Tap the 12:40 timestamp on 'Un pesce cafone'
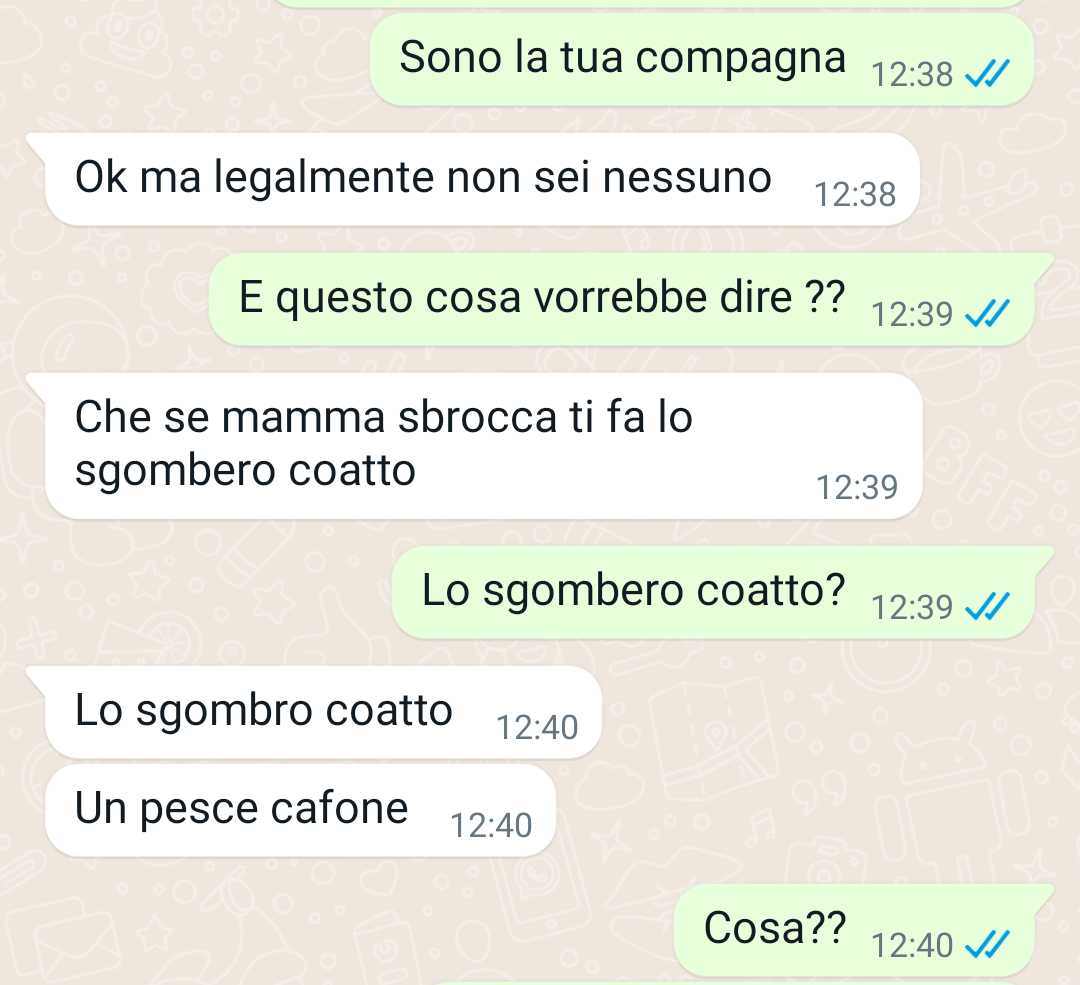Image resolution: width=1080 pixels, height=985 pixels. 490,825
